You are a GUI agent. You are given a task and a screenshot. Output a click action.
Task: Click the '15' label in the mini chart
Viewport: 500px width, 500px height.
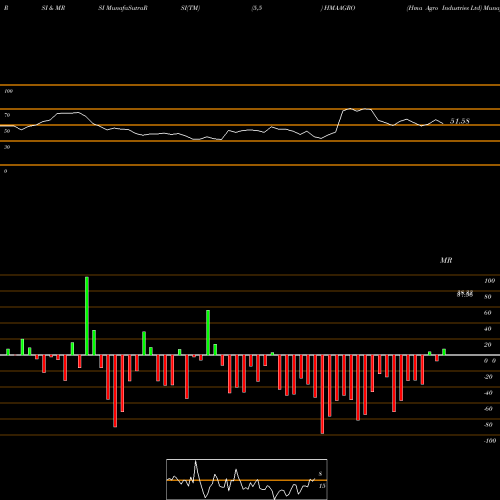[322, 486]
